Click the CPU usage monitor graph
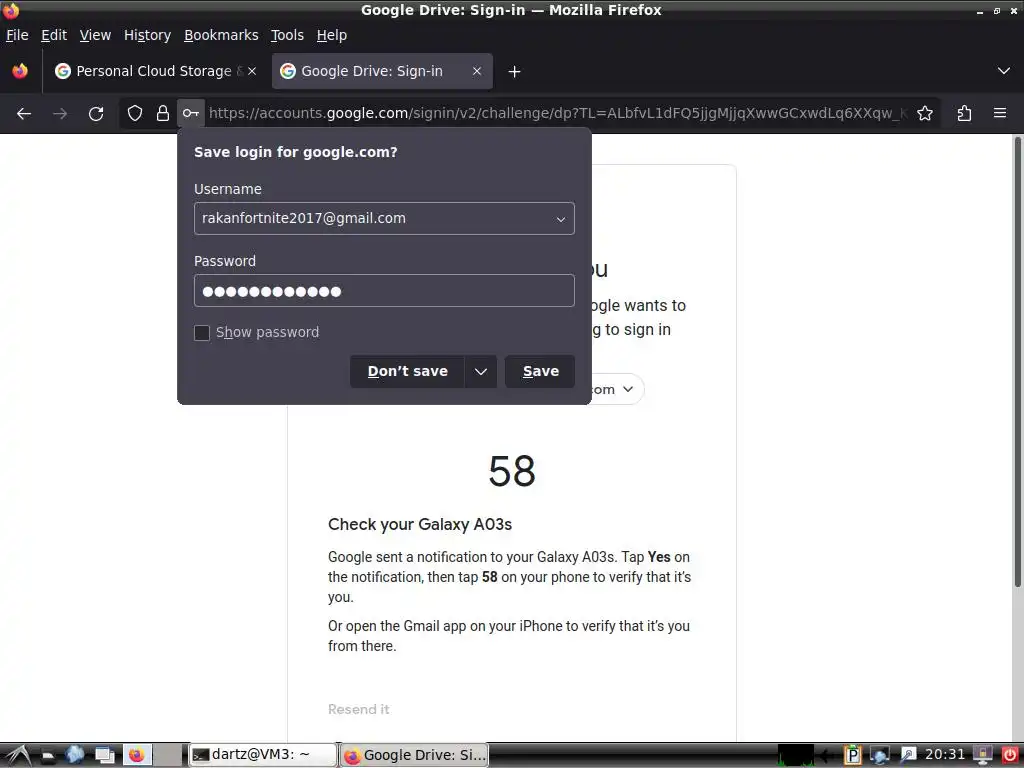1024x768 pixels. point(795,756)
